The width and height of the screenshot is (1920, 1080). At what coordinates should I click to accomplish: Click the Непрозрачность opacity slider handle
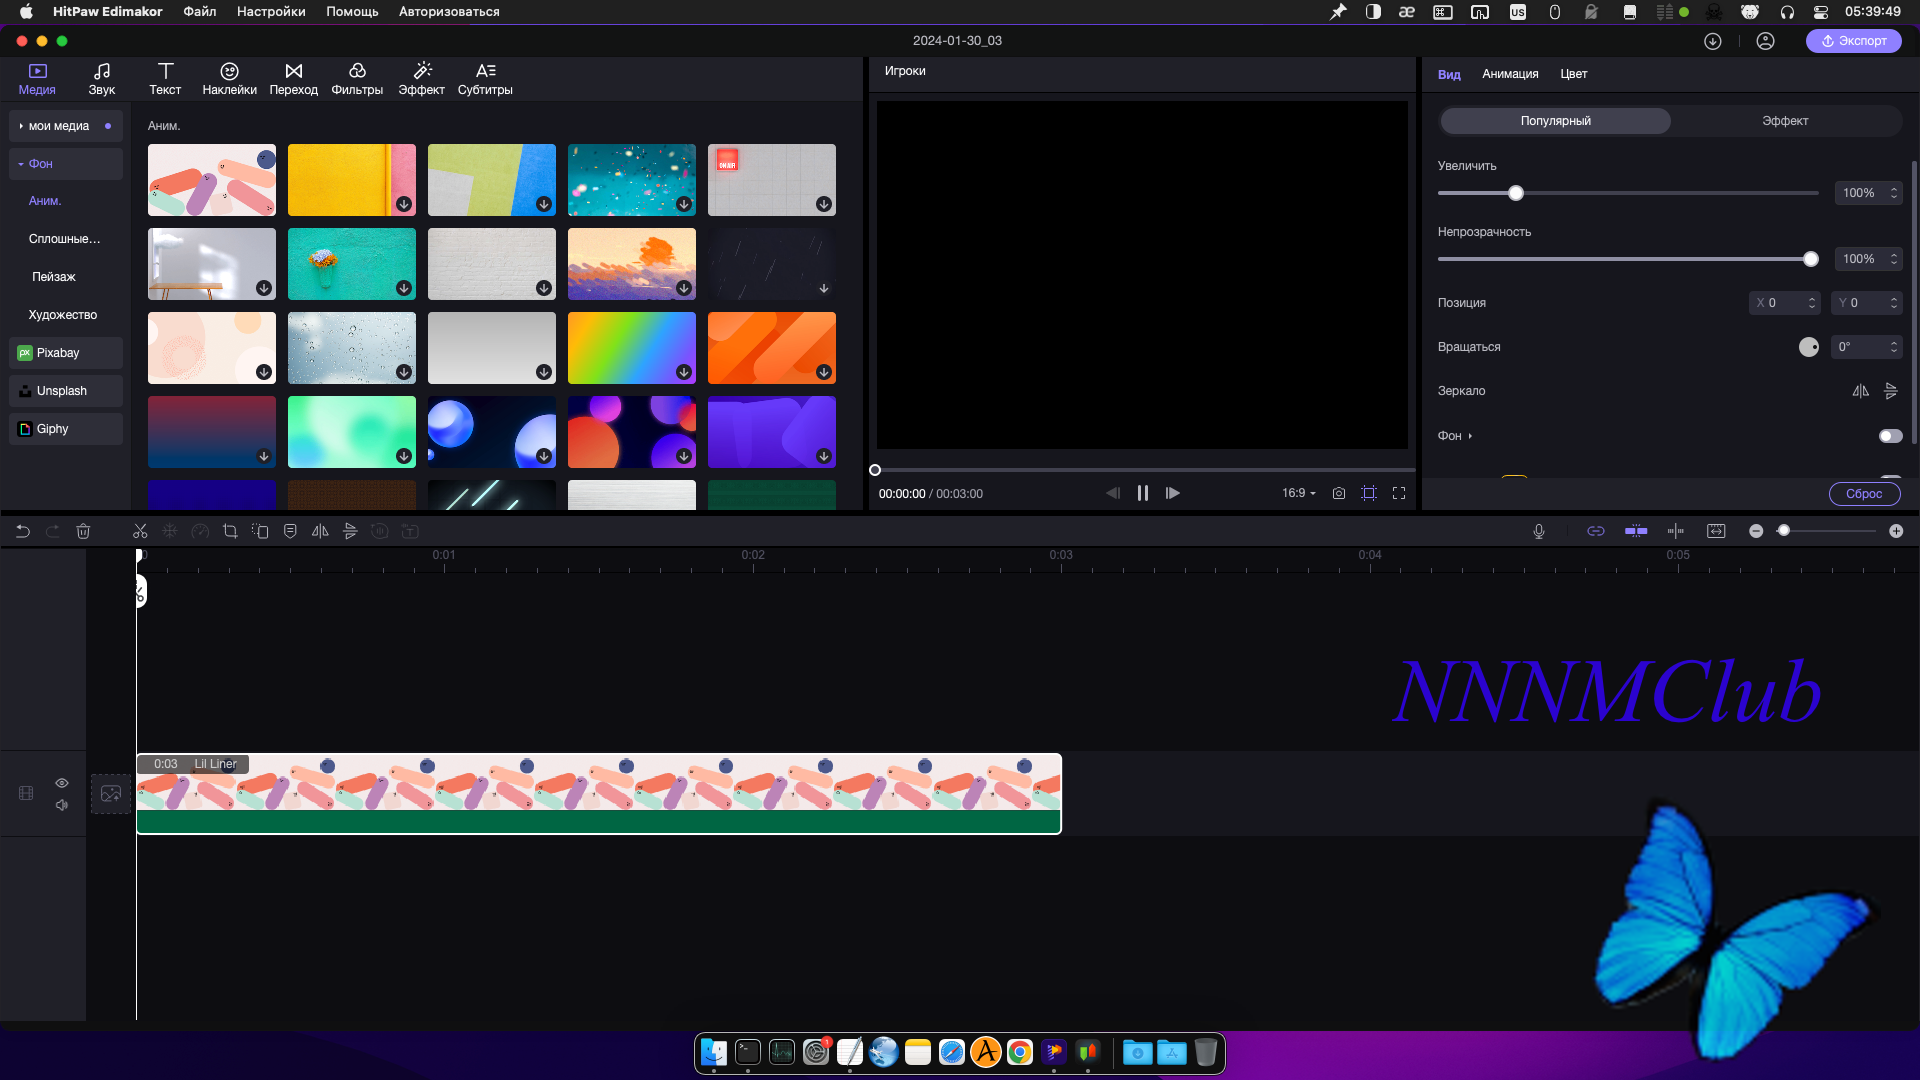[1810, 259]
